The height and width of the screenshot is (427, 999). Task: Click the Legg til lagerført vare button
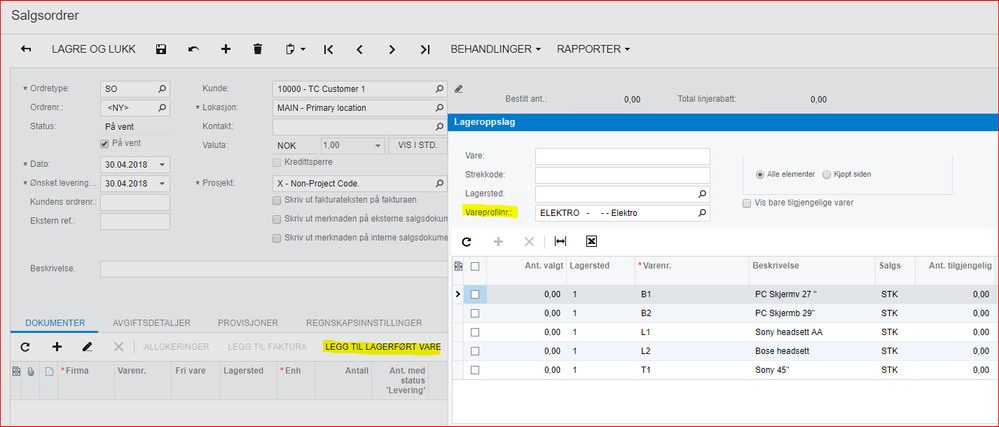click(x=381, y=346)
